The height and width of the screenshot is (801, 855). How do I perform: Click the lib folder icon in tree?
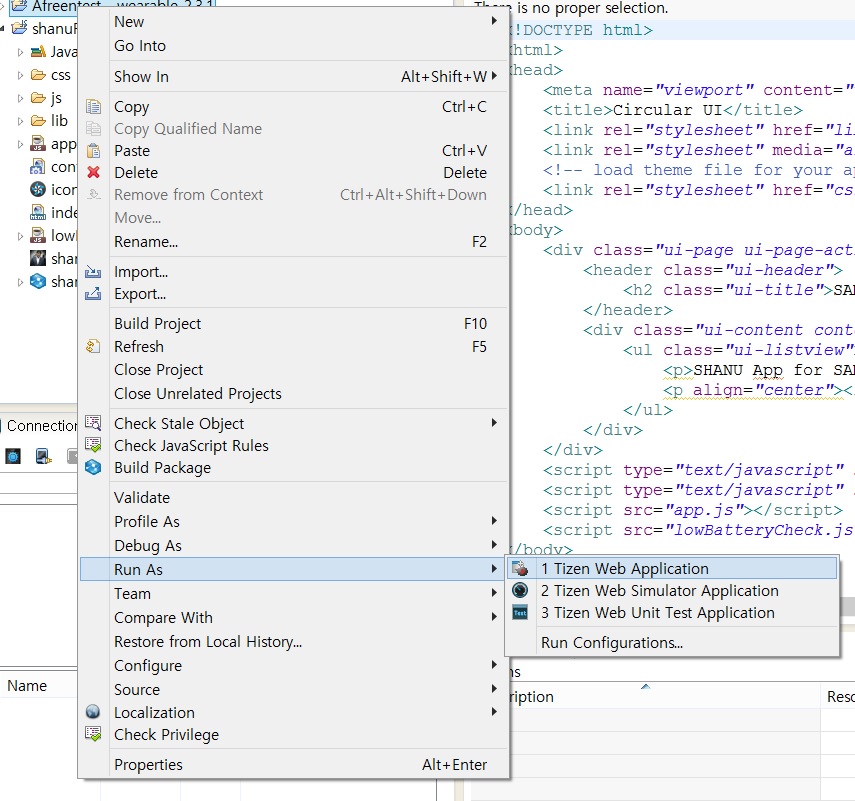38,120
